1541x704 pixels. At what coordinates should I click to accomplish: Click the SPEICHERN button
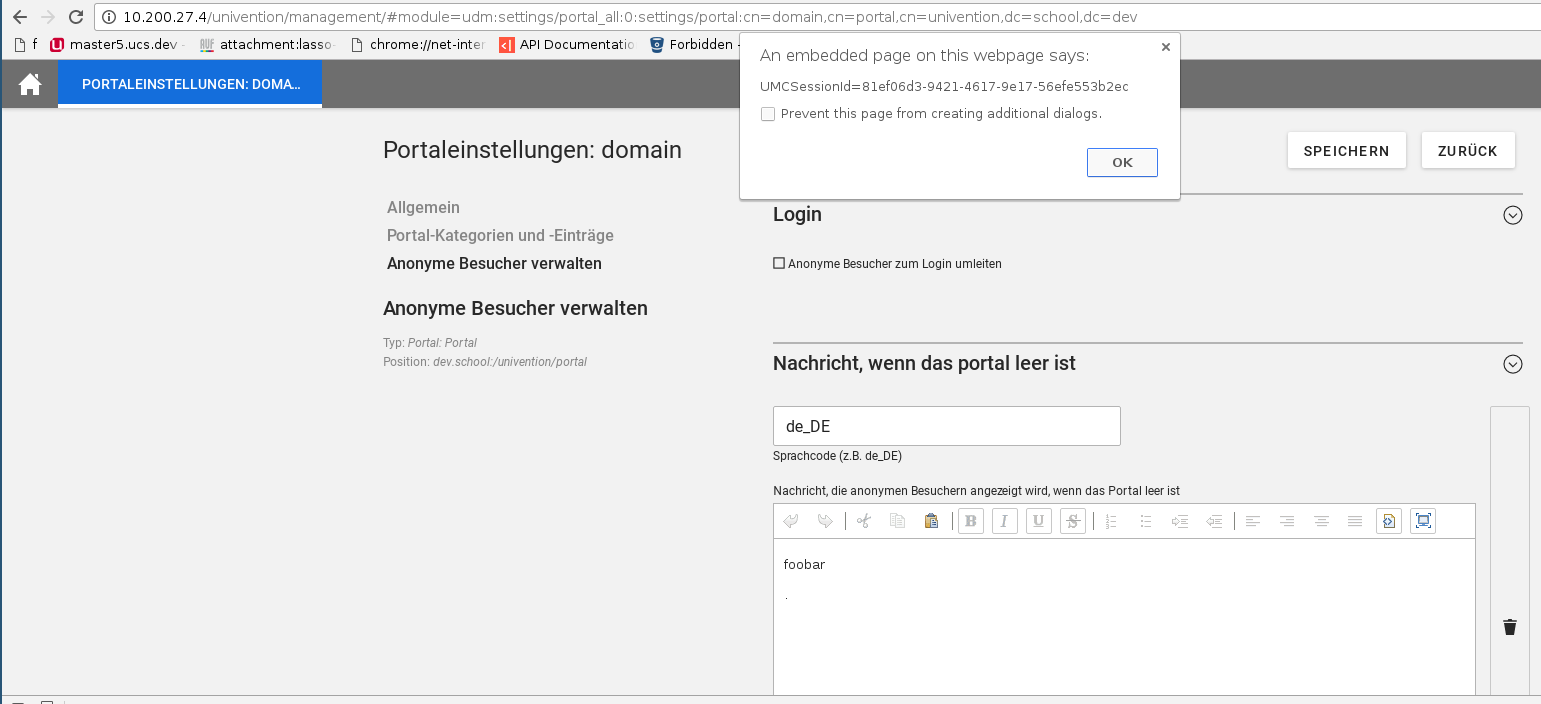(x=1346, y=151)
